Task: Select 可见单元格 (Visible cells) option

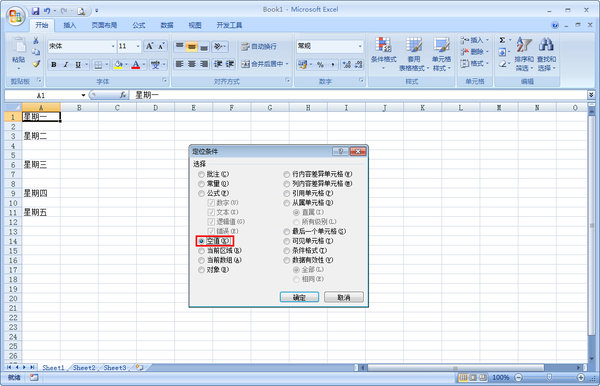Action: coord(287,241)
